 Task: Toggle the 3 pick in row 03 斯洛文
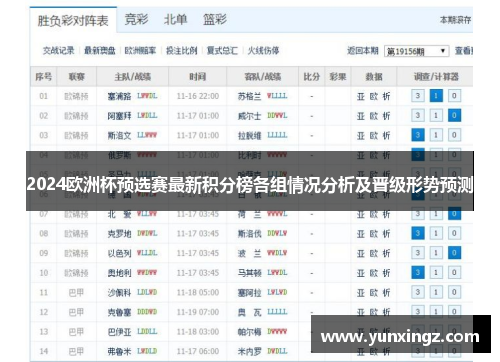pos(418,135)
